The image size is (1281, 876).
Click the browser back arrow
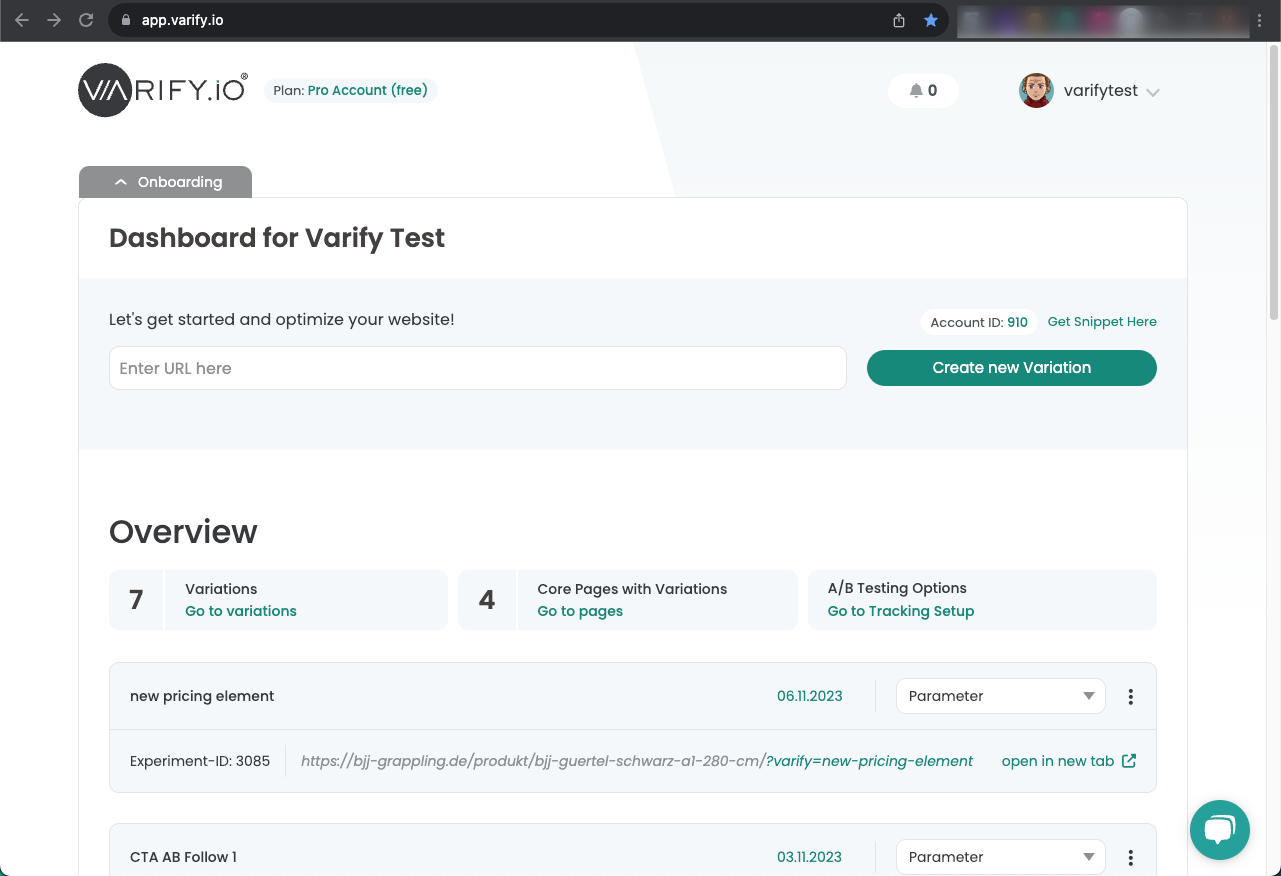[x=22, y=20]
